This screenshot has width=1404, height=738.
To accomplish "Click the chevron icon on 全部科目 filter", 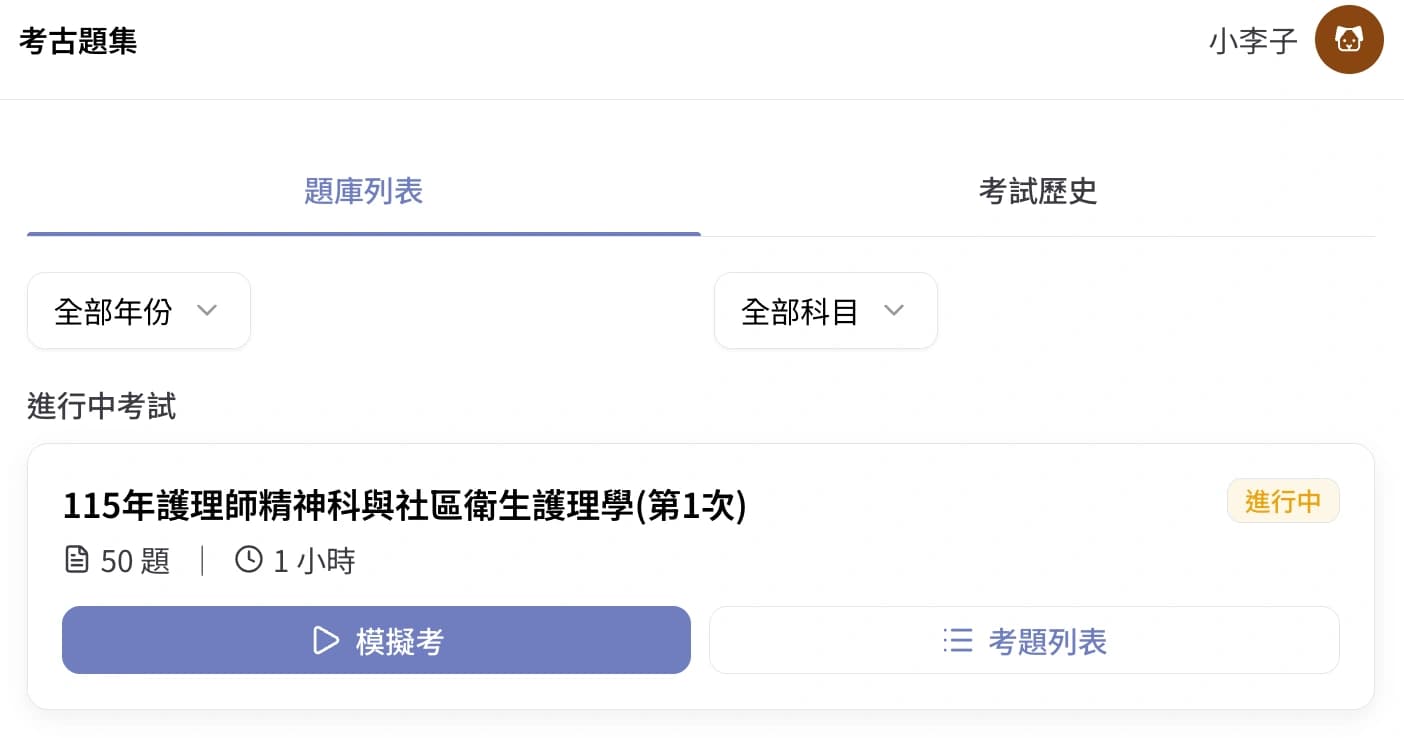I will pyautogui.click(x=894, y=311).
